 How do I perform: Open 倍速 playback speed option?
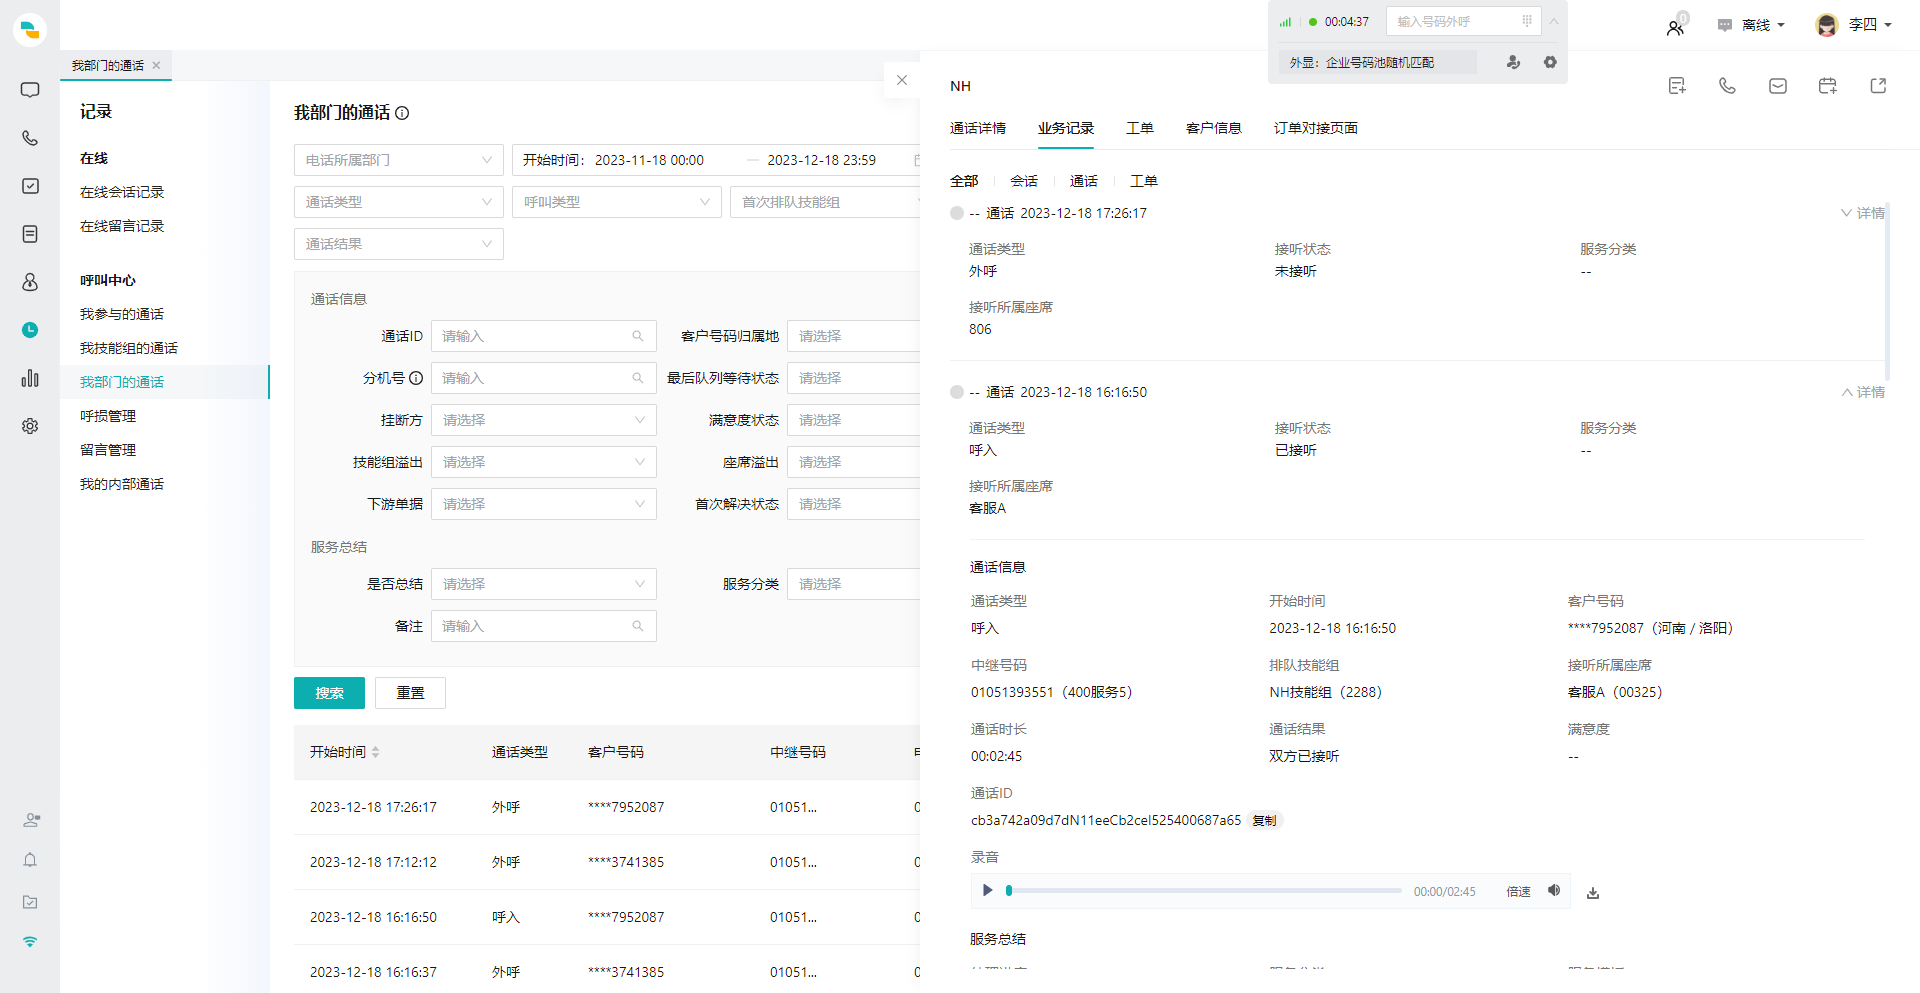(x=1518, y=891)
